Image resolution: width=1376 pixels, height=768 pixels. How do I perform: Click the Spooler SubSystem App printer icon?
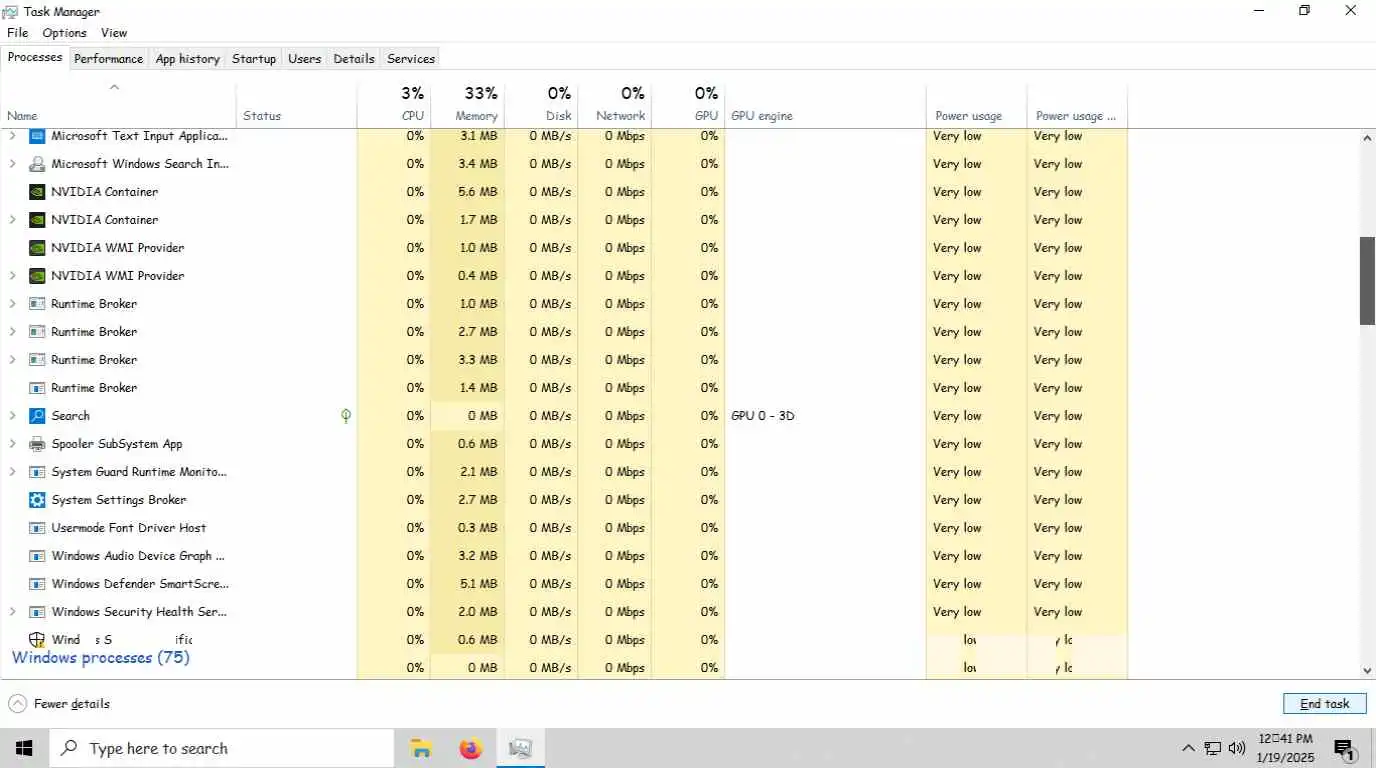coord(37,444)
